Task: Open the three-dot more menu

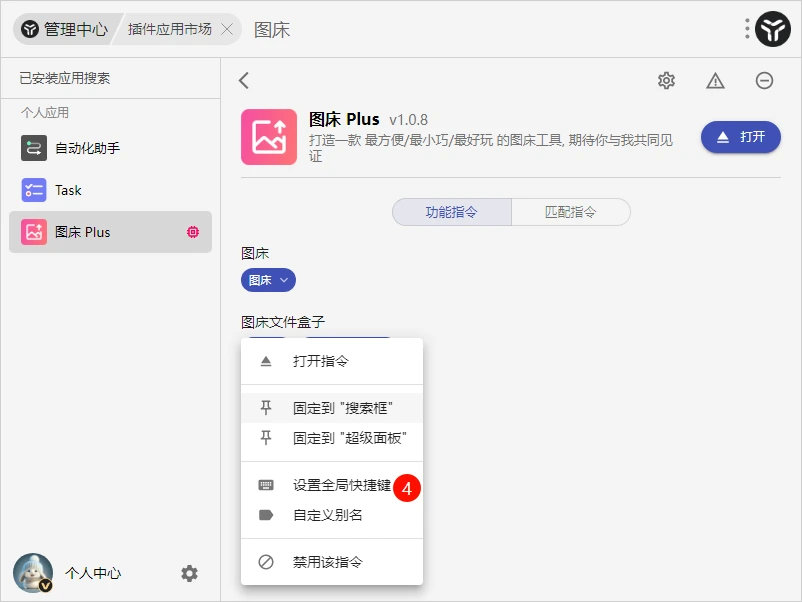Action: coord(747,29)
